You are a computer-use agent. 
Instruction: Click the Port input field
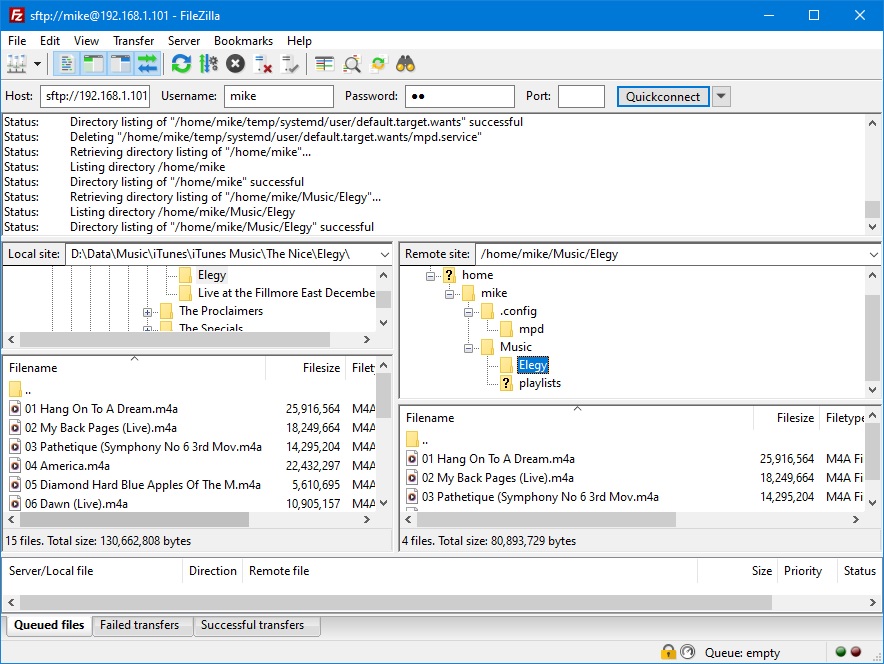[x=581, y=96]
